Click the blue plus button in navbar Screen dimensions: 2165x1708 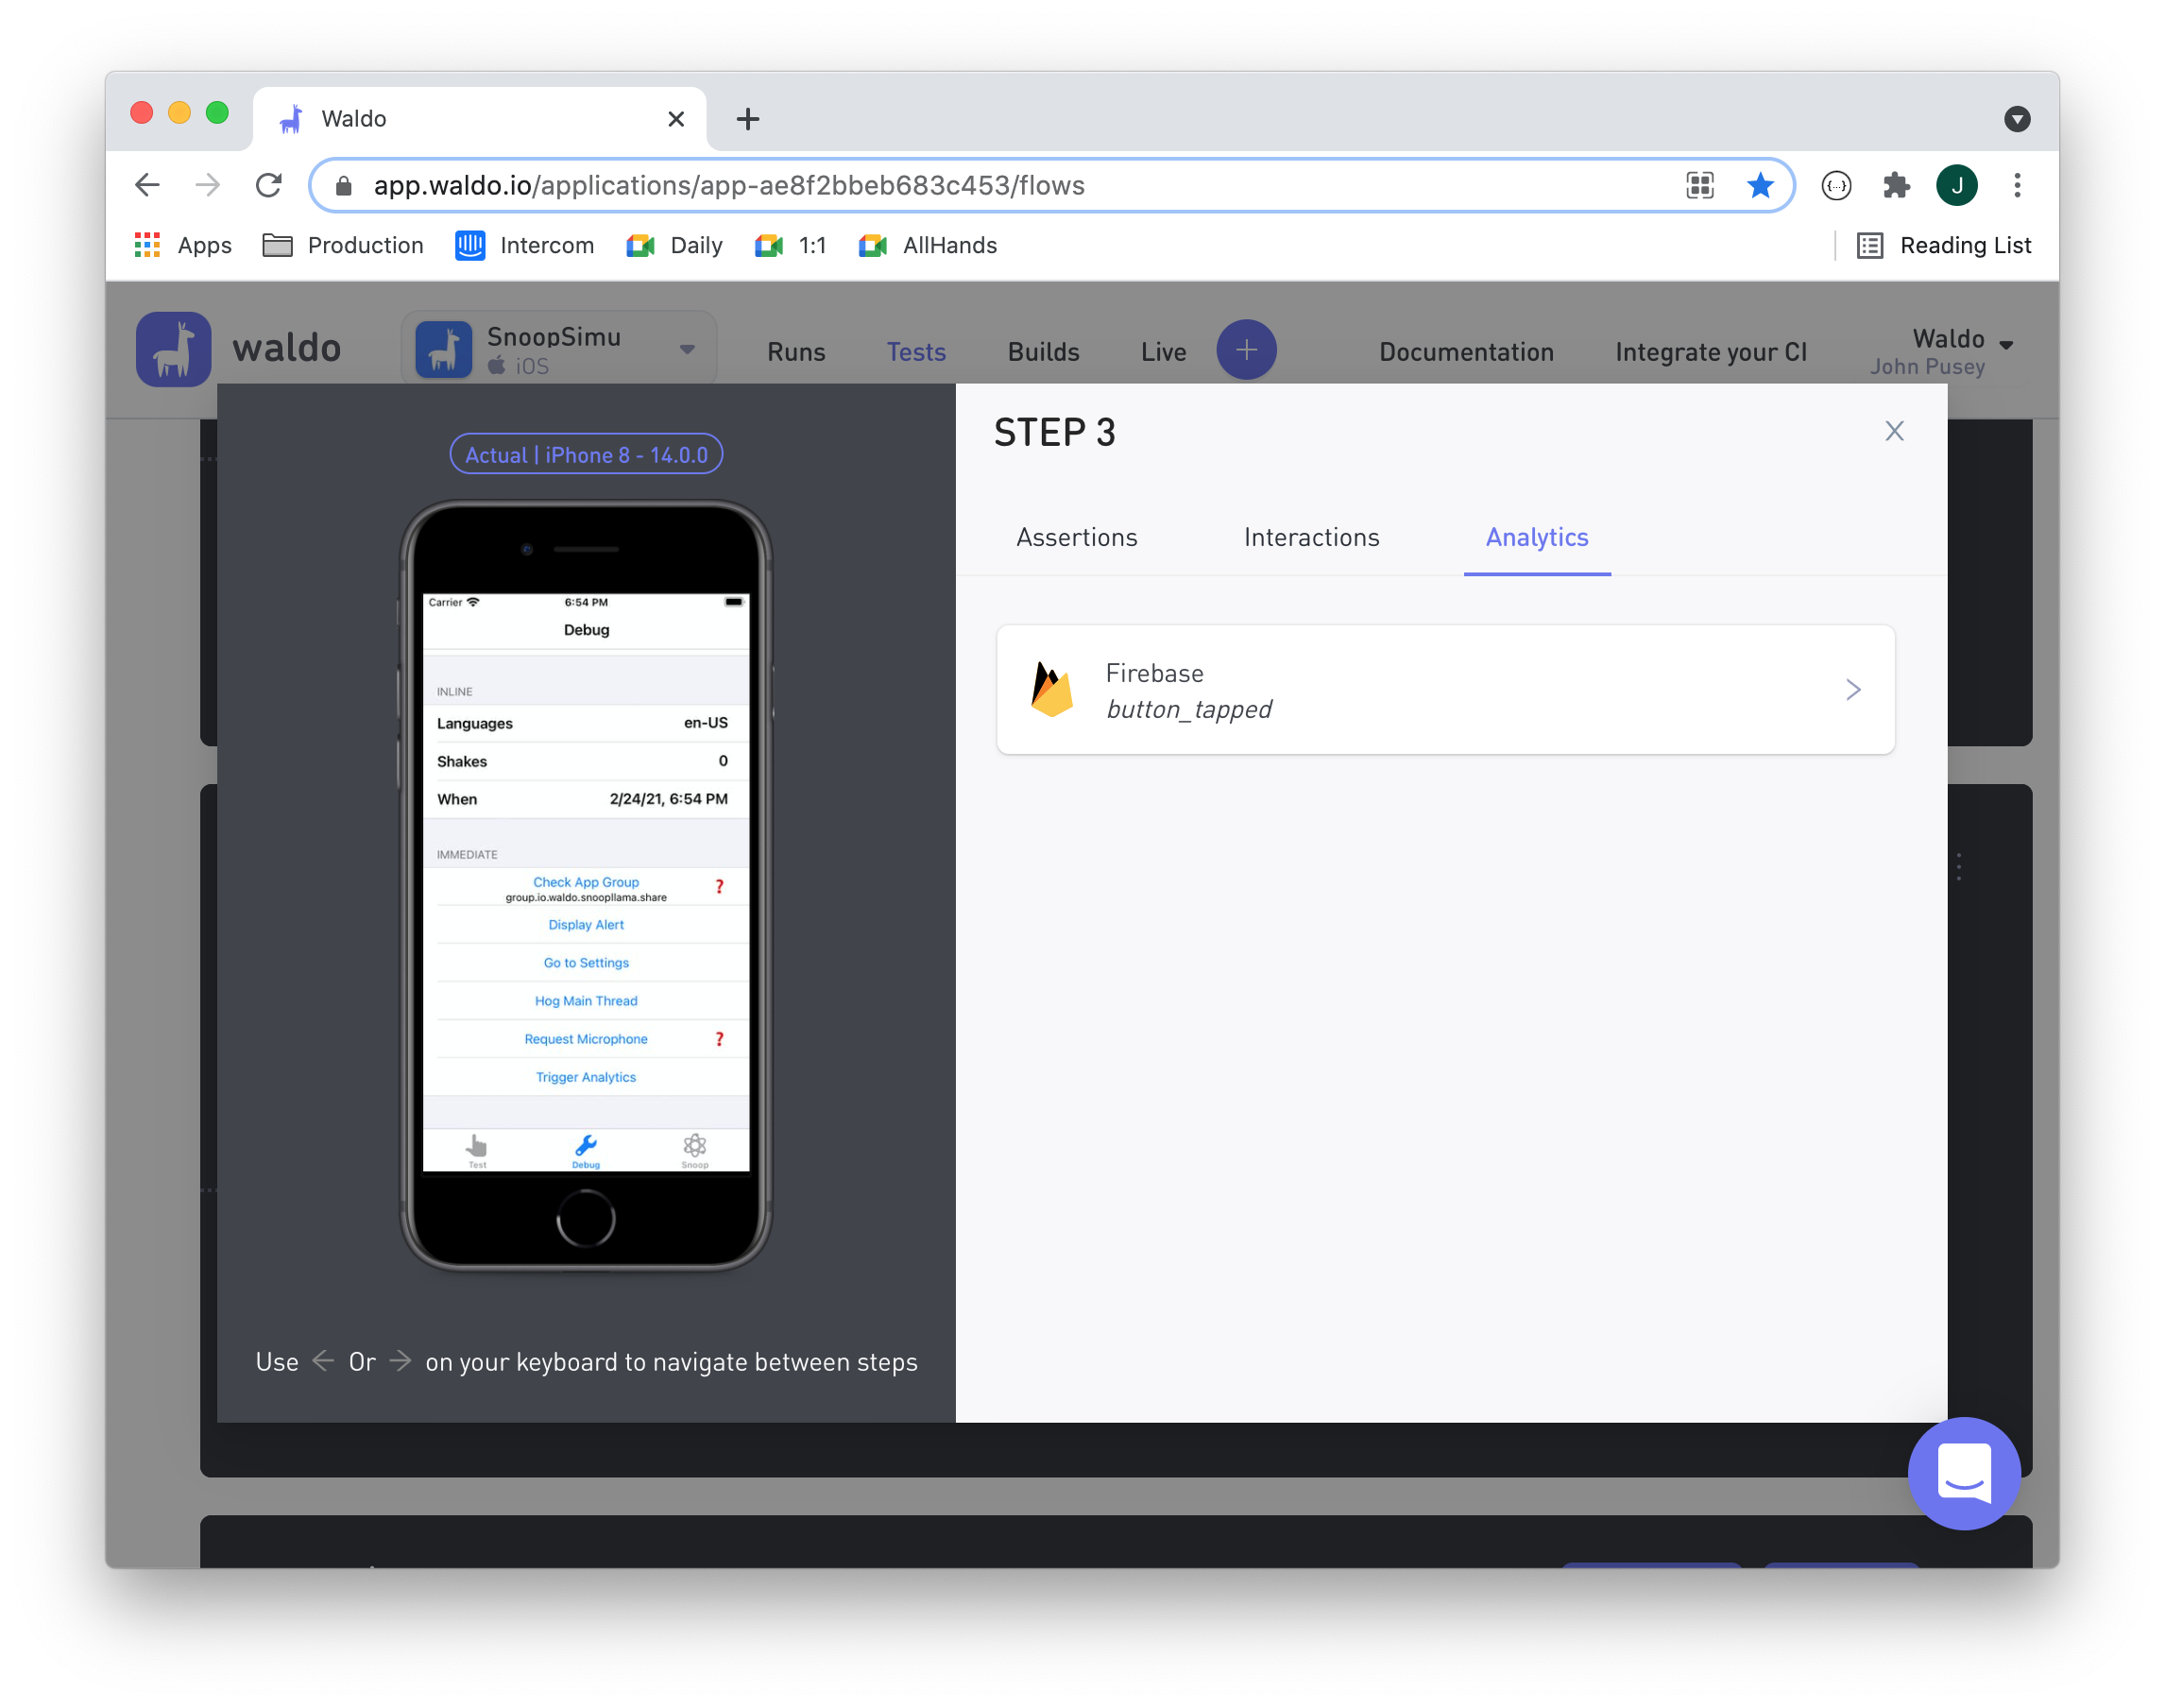(x=1246, y=350)
